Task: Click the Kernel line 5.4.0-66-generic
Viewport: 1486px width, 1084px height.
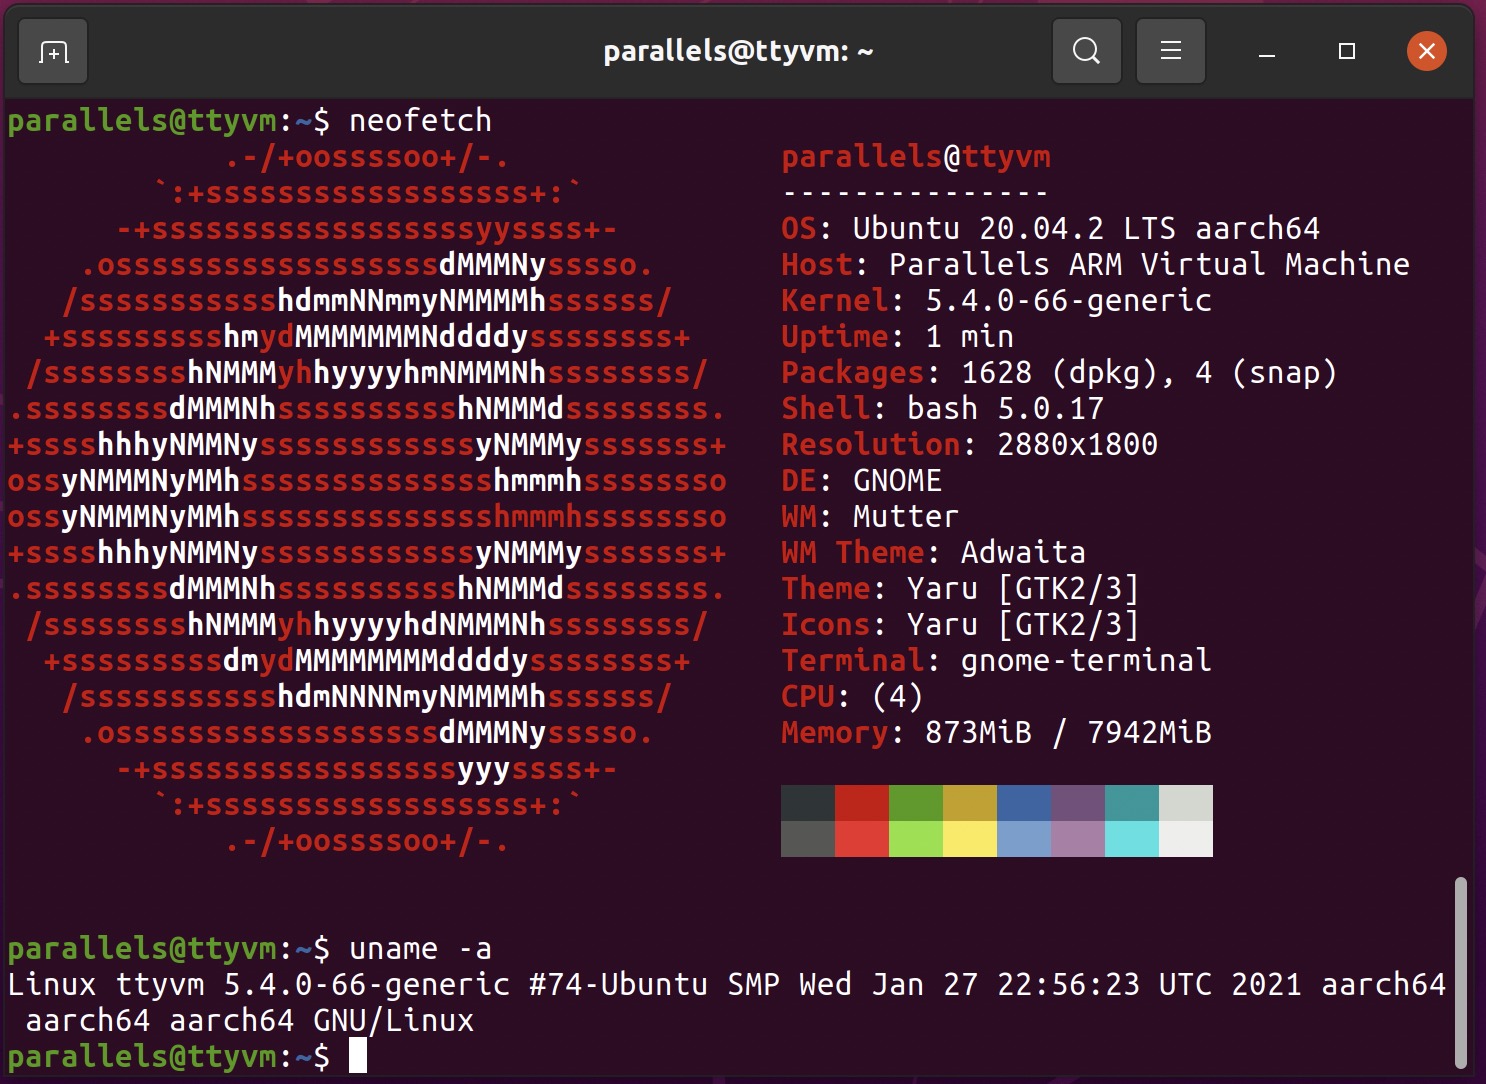Action: coord(996,301)
